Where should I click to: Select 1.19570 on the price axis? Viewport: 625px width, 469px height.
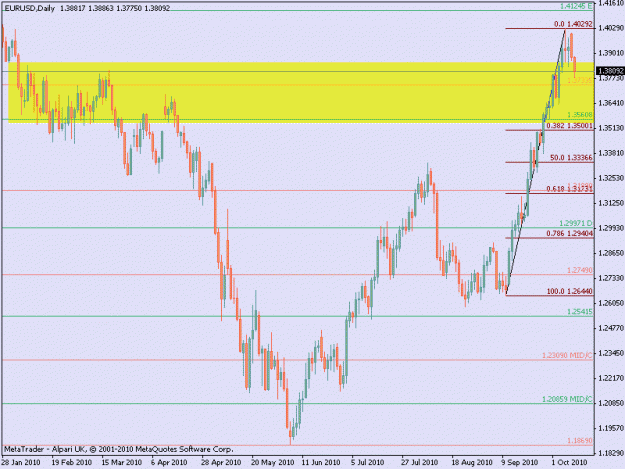(611, 428)
